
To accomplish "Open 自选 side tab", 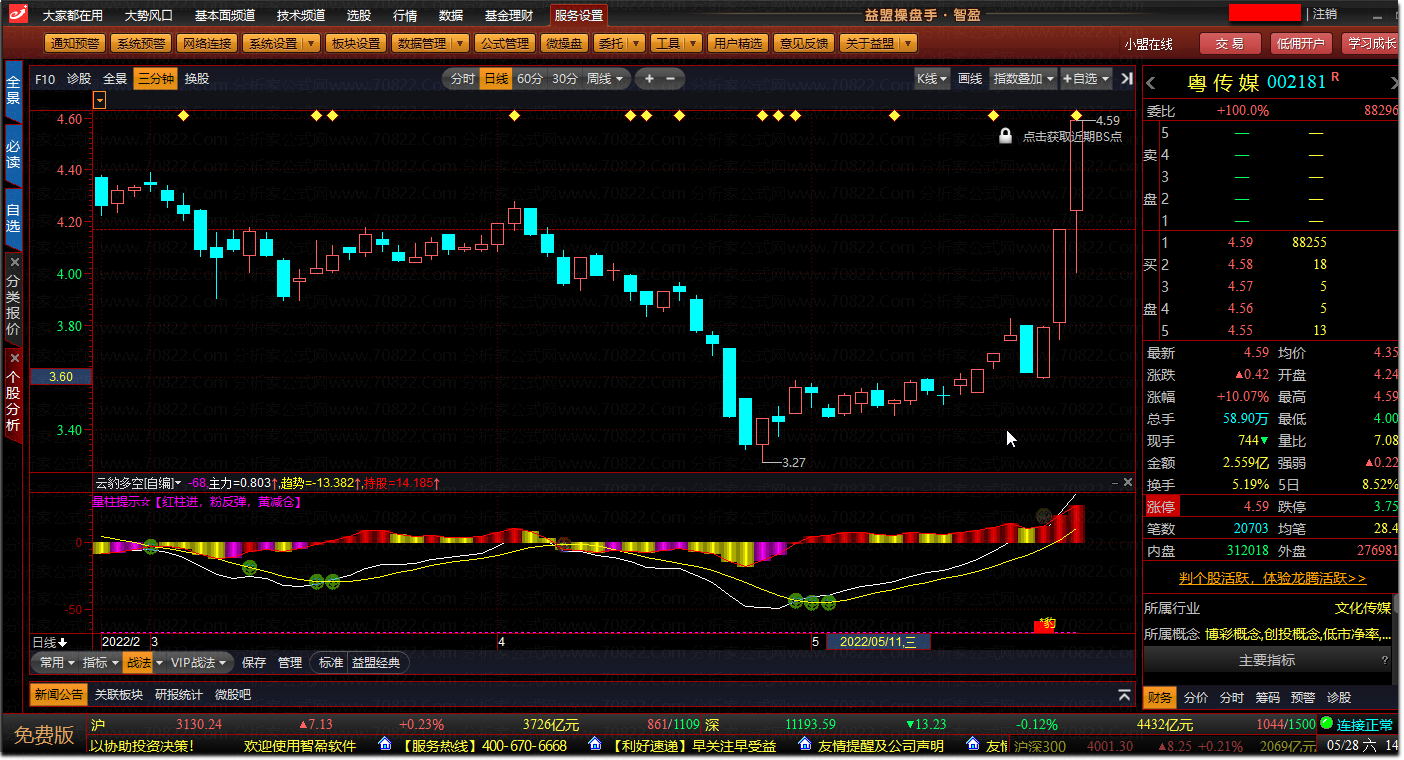I will pyautogui.click(x=13, y=218).
